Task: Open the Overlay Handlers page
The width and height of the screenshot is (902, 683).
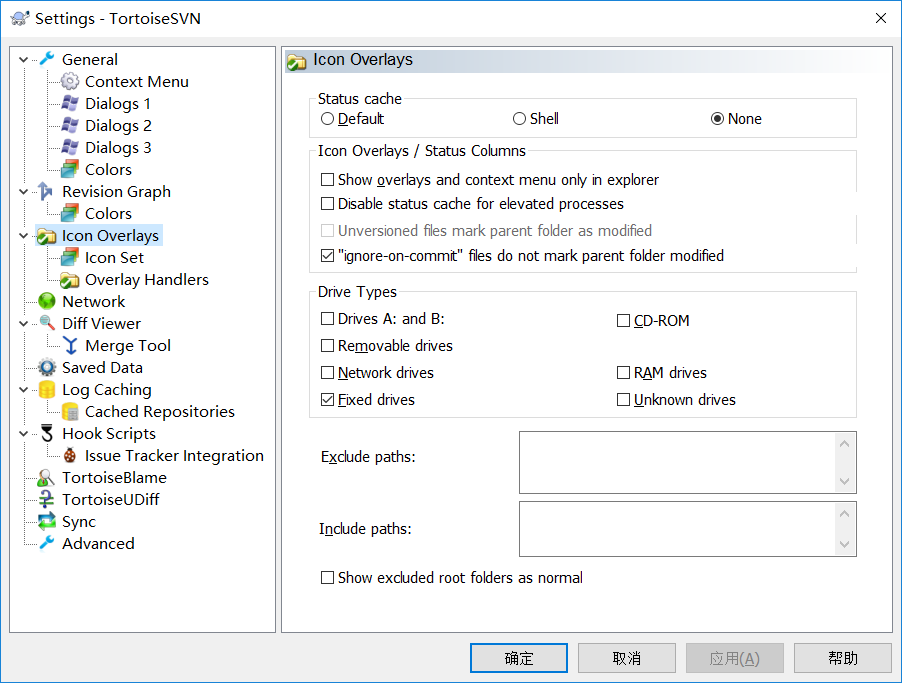Action: click(x=147, y=280)
